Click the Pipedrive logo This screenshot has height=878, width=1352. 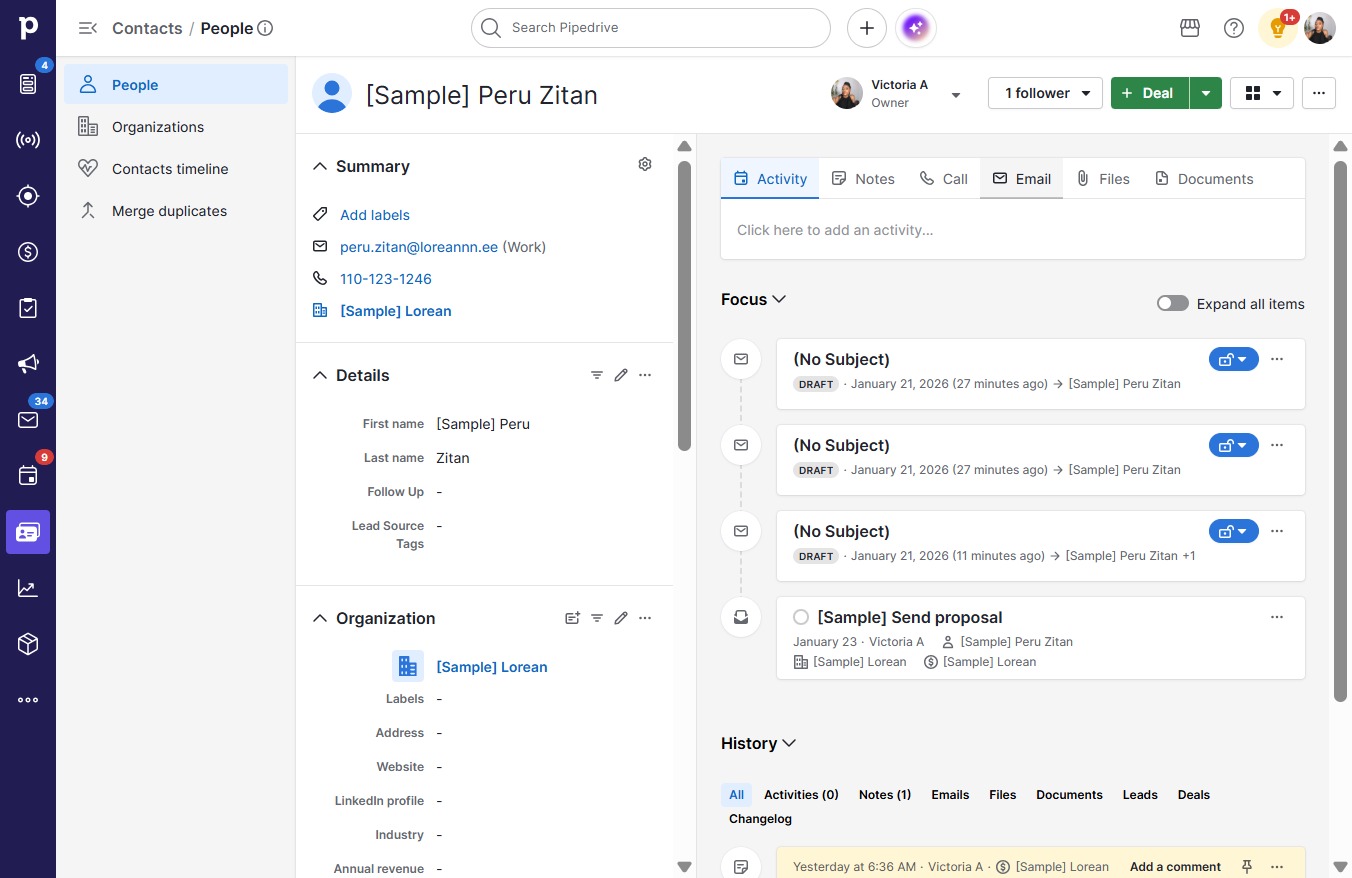point(28,28)
